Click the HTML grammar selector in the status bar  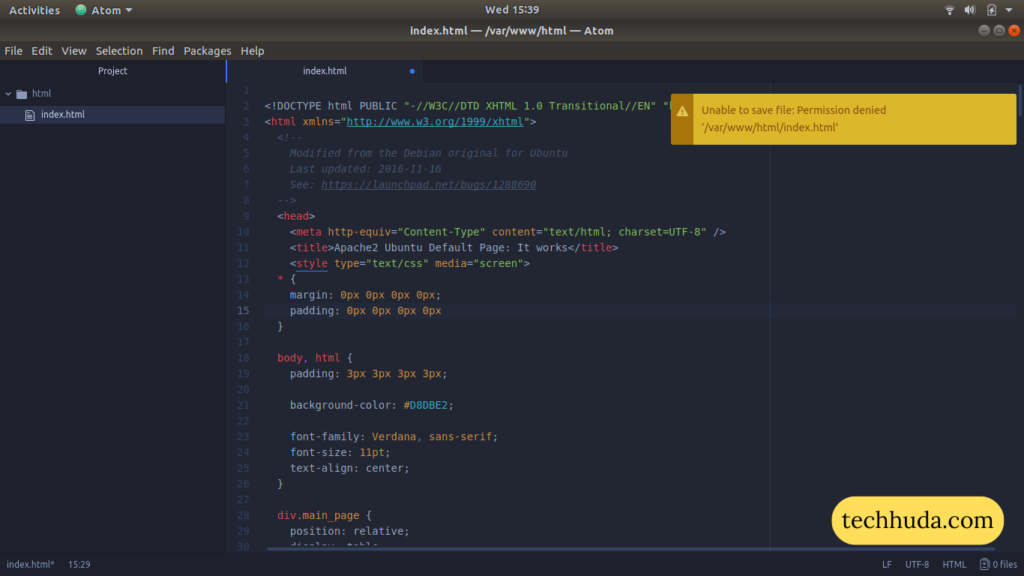(x=954, y=564)
